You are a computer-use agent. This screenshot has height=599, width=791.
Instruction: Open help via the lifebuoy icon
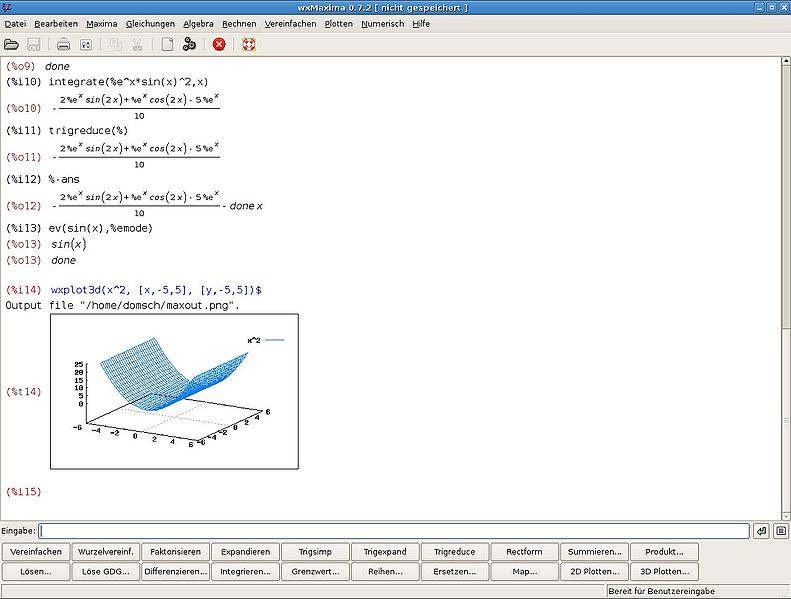coord(249,44)
